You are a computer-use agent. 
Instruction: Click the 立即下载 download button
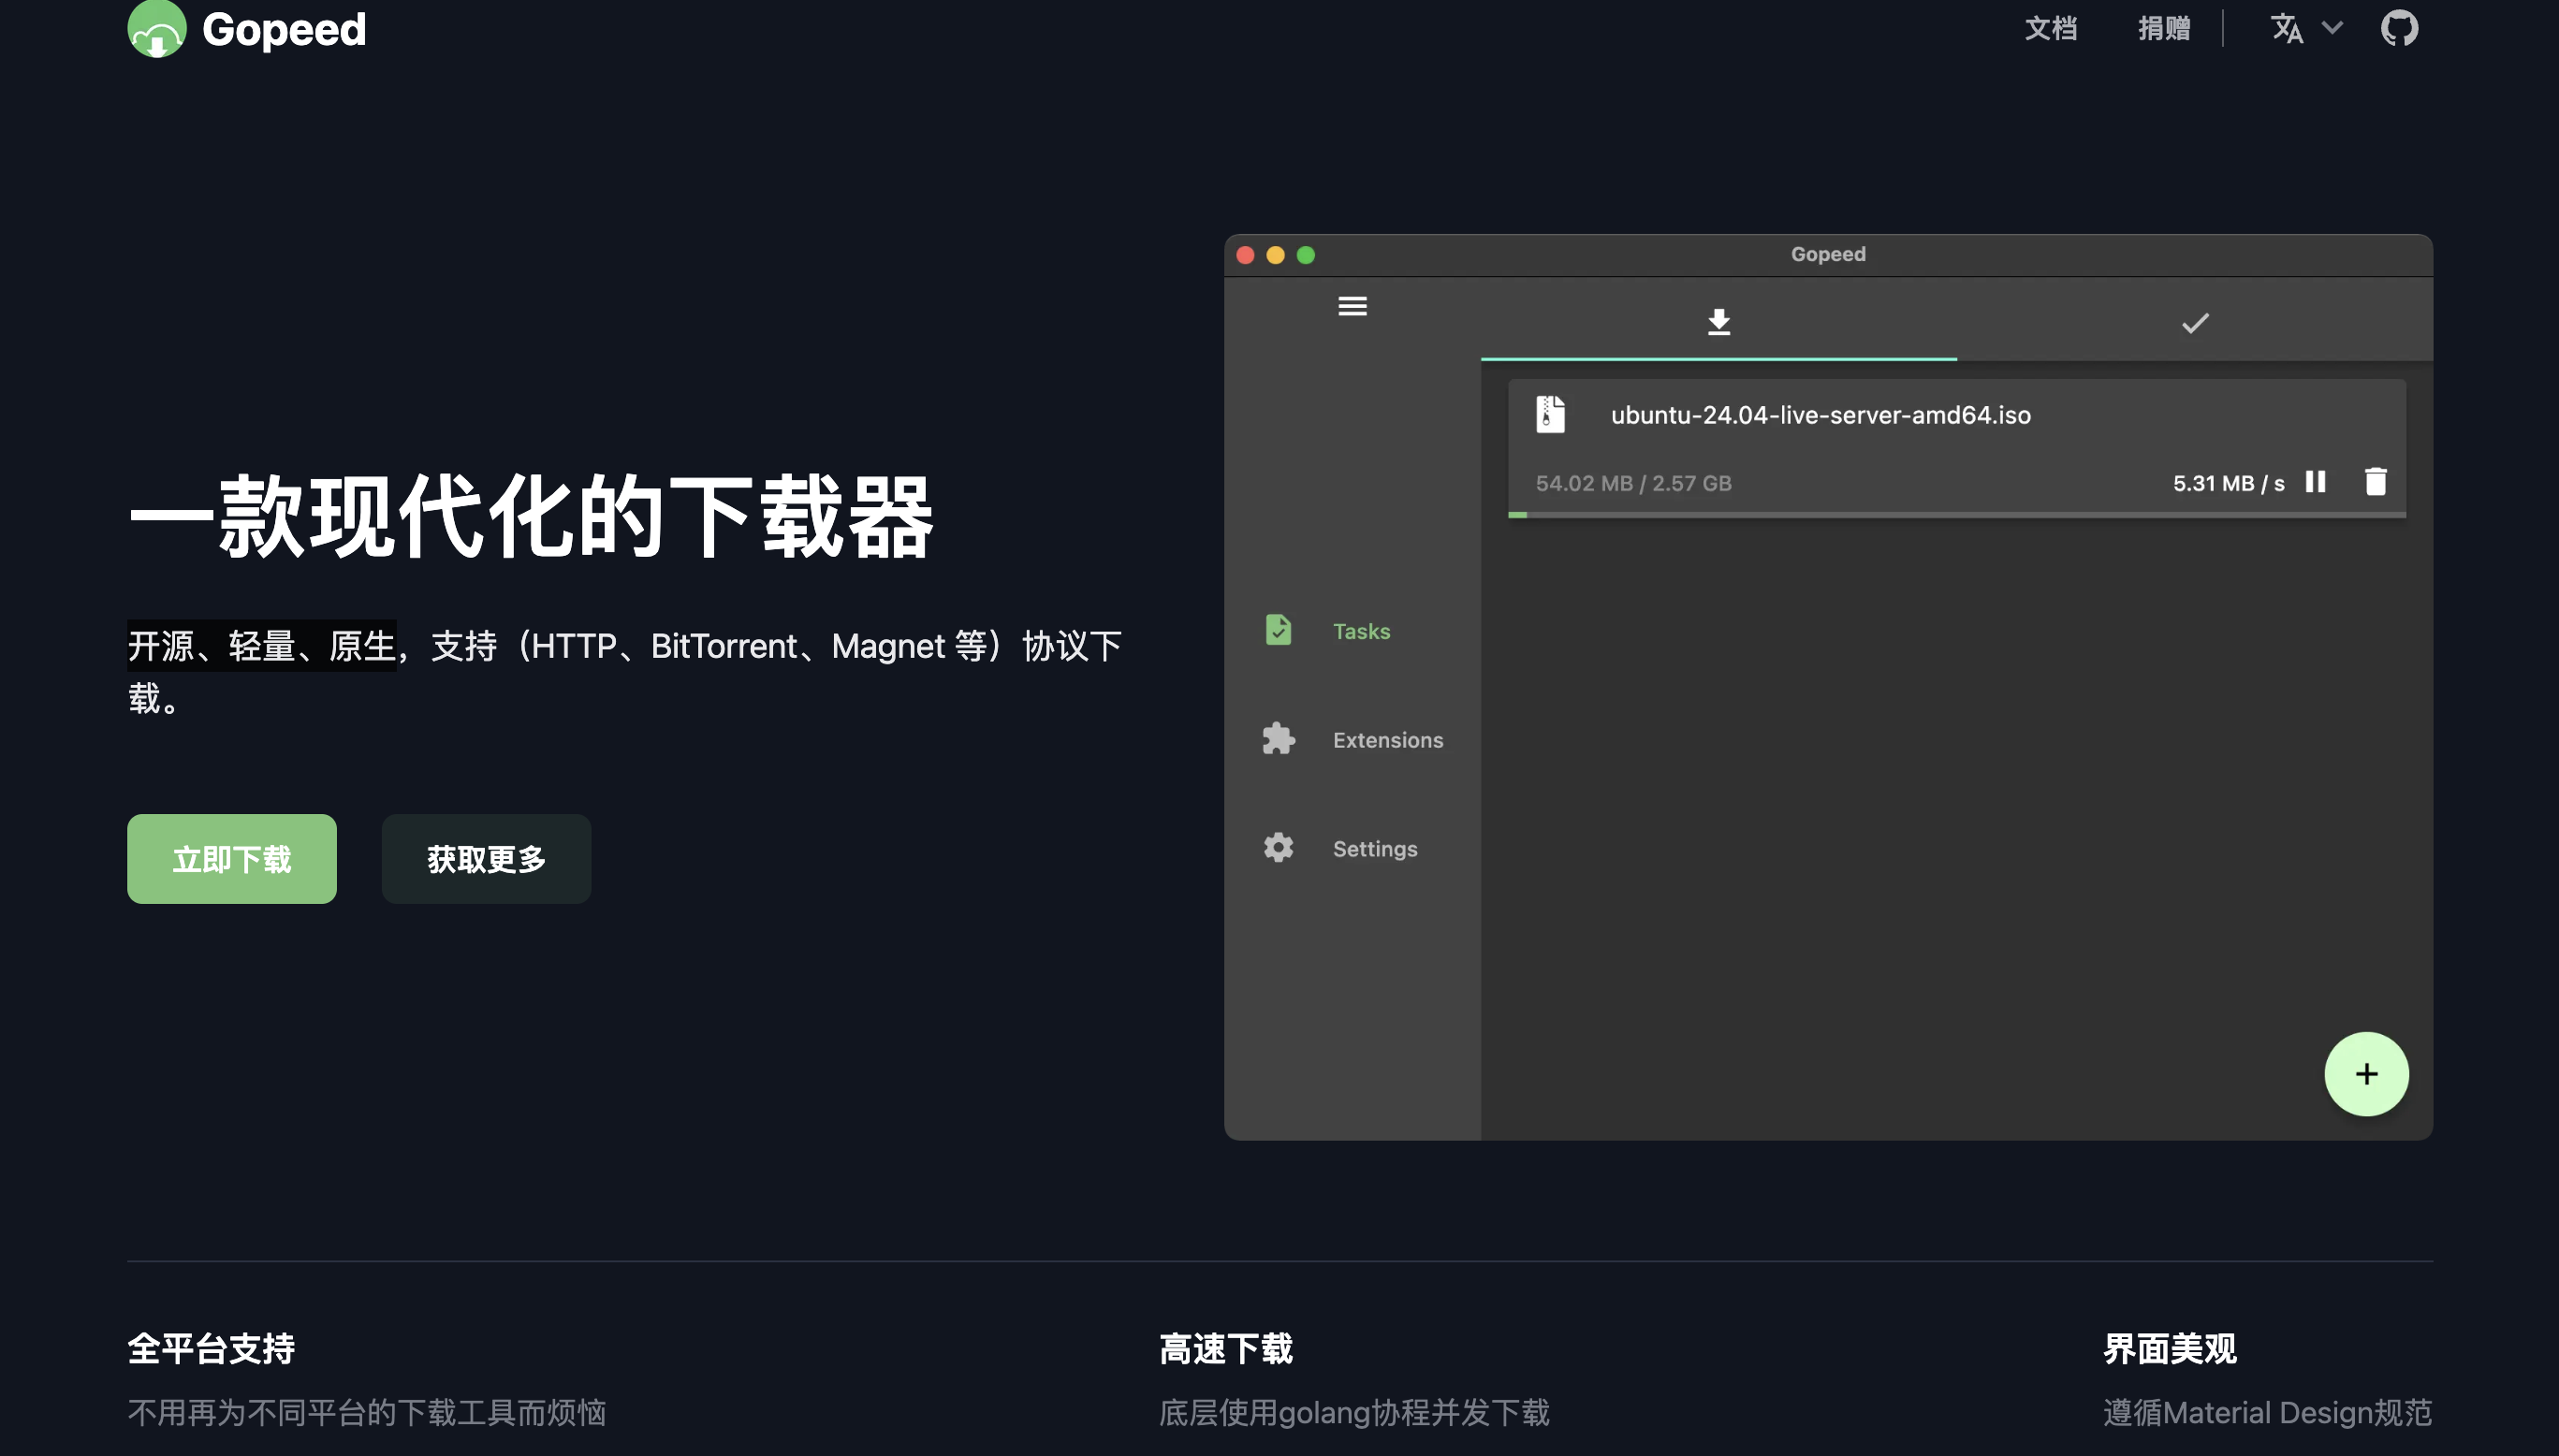[232, 859]
